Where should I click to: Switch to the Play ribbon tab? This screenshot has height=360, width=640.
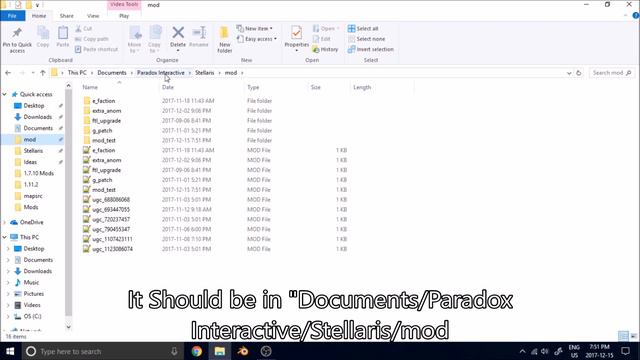tap(124, 16)
